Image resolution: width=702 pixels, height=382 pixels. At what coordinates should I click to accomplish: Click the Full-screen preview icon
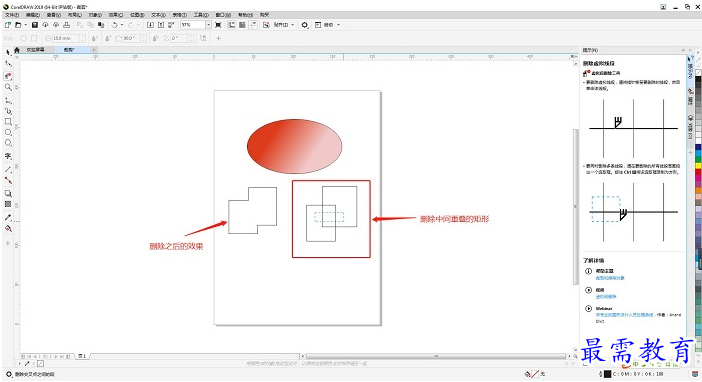click(218, 25)
